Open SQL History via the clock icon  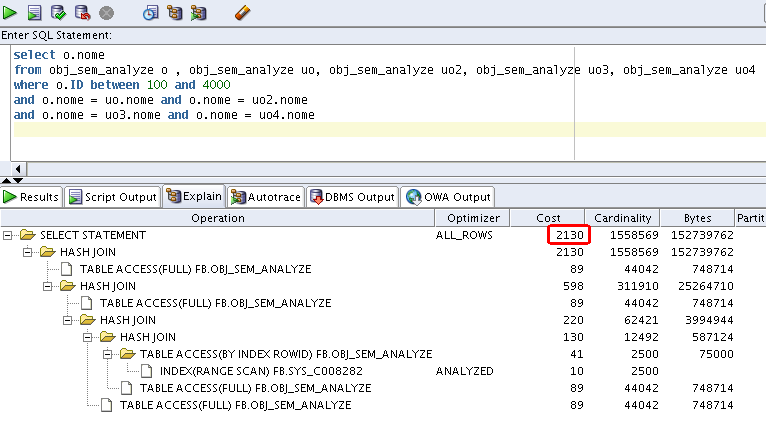click(151, 13)
